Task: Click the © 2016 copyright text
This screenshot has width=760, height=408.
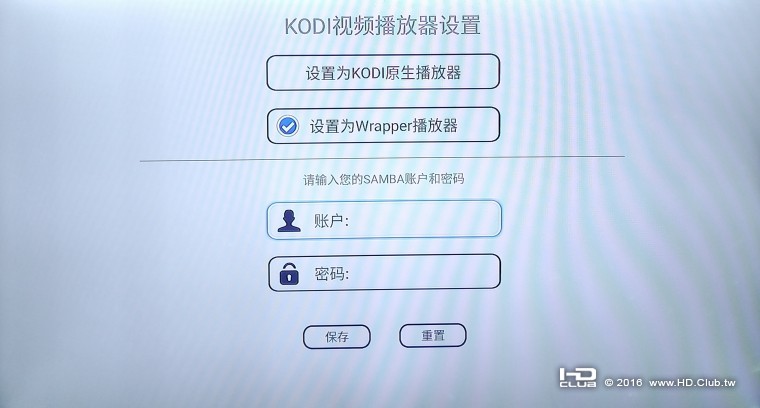Action: pyautogui.click(x=623, y=383)
